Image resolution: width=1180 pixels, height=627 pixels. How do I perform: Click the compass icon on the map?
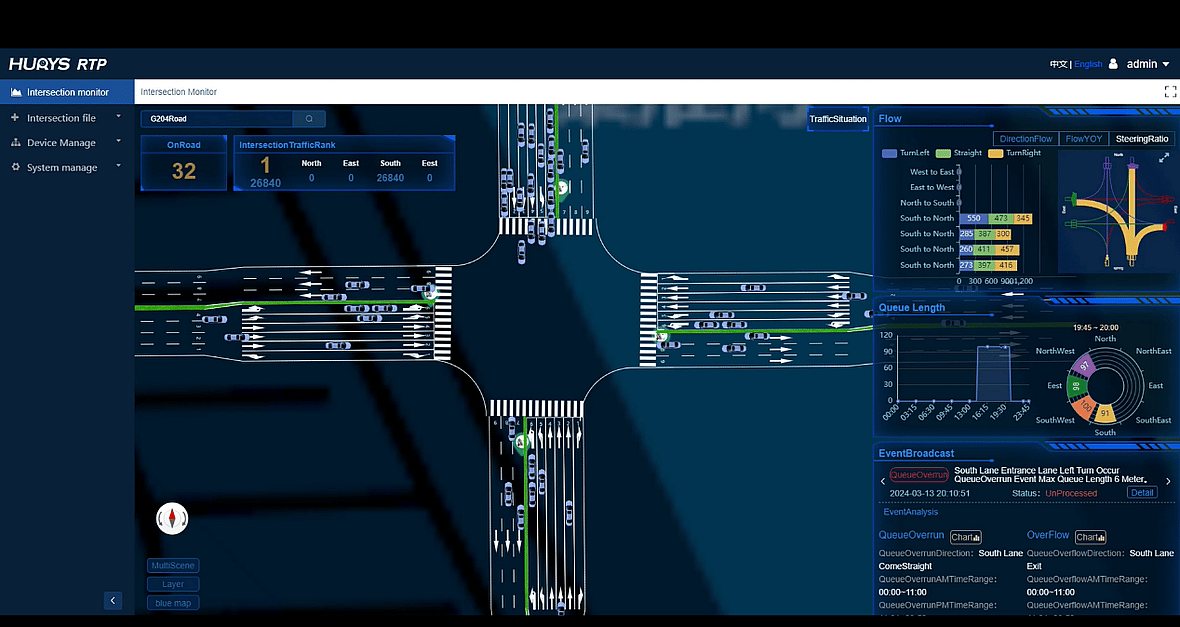coord(172,518)
